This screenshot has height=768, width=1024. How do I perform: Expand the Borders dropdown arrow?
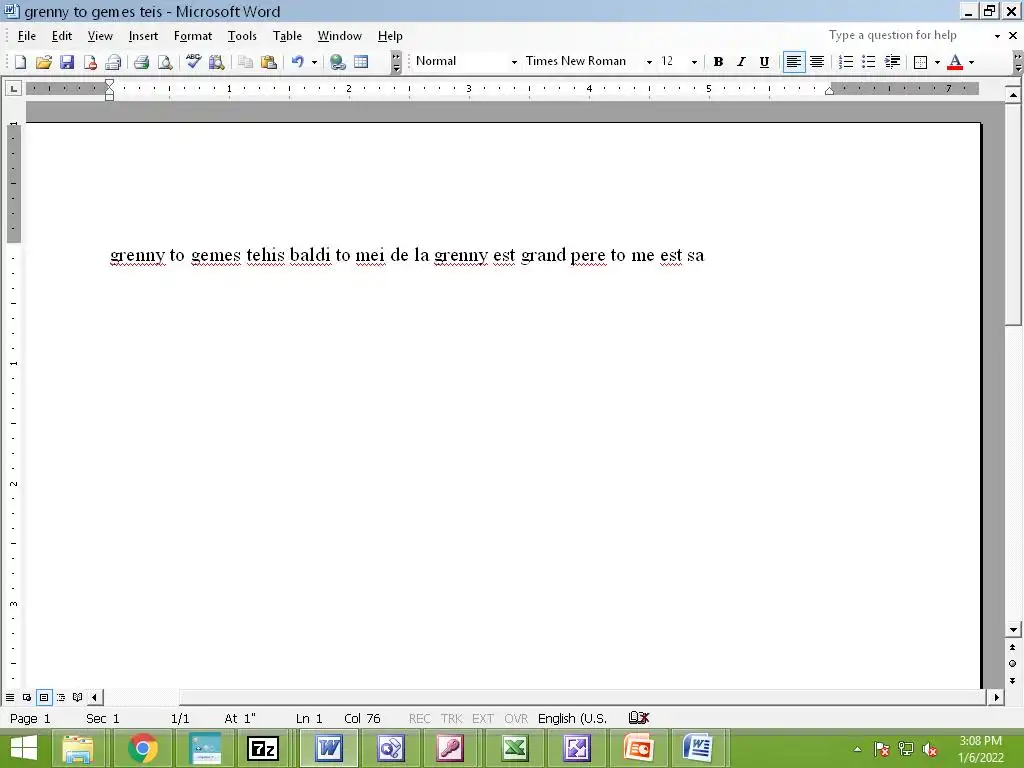[937, 62]
